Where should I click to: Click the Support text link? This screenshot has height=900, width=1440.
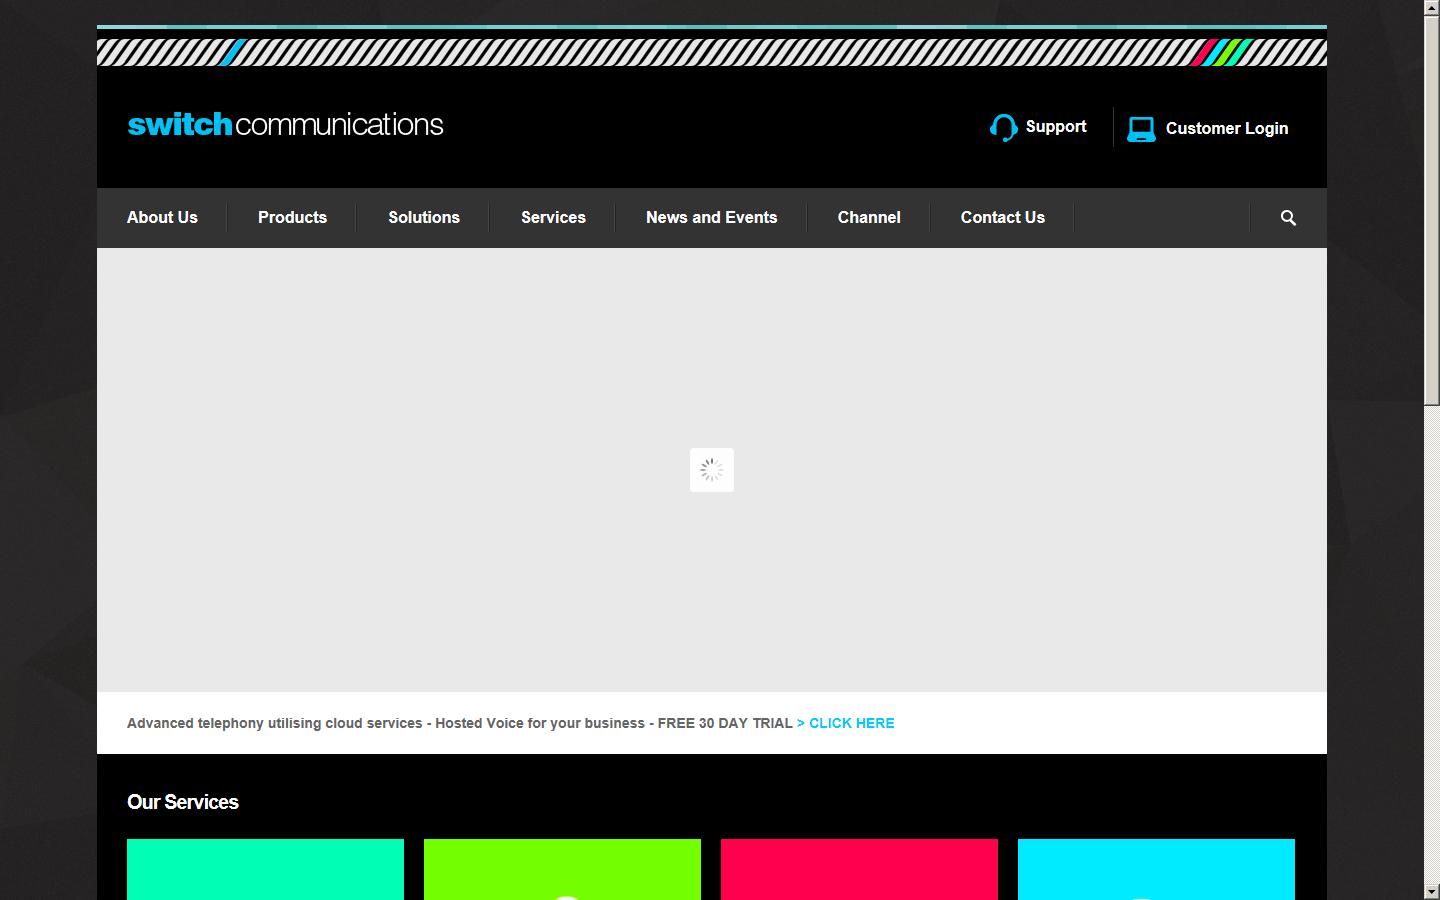[1055, 126]
